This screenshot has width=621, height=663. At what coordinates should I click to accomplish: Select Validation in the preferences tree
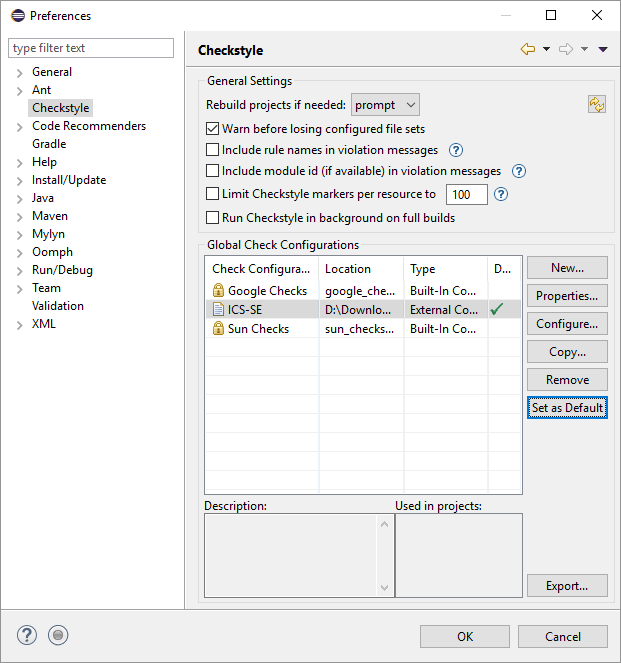[x=58, y=306]
